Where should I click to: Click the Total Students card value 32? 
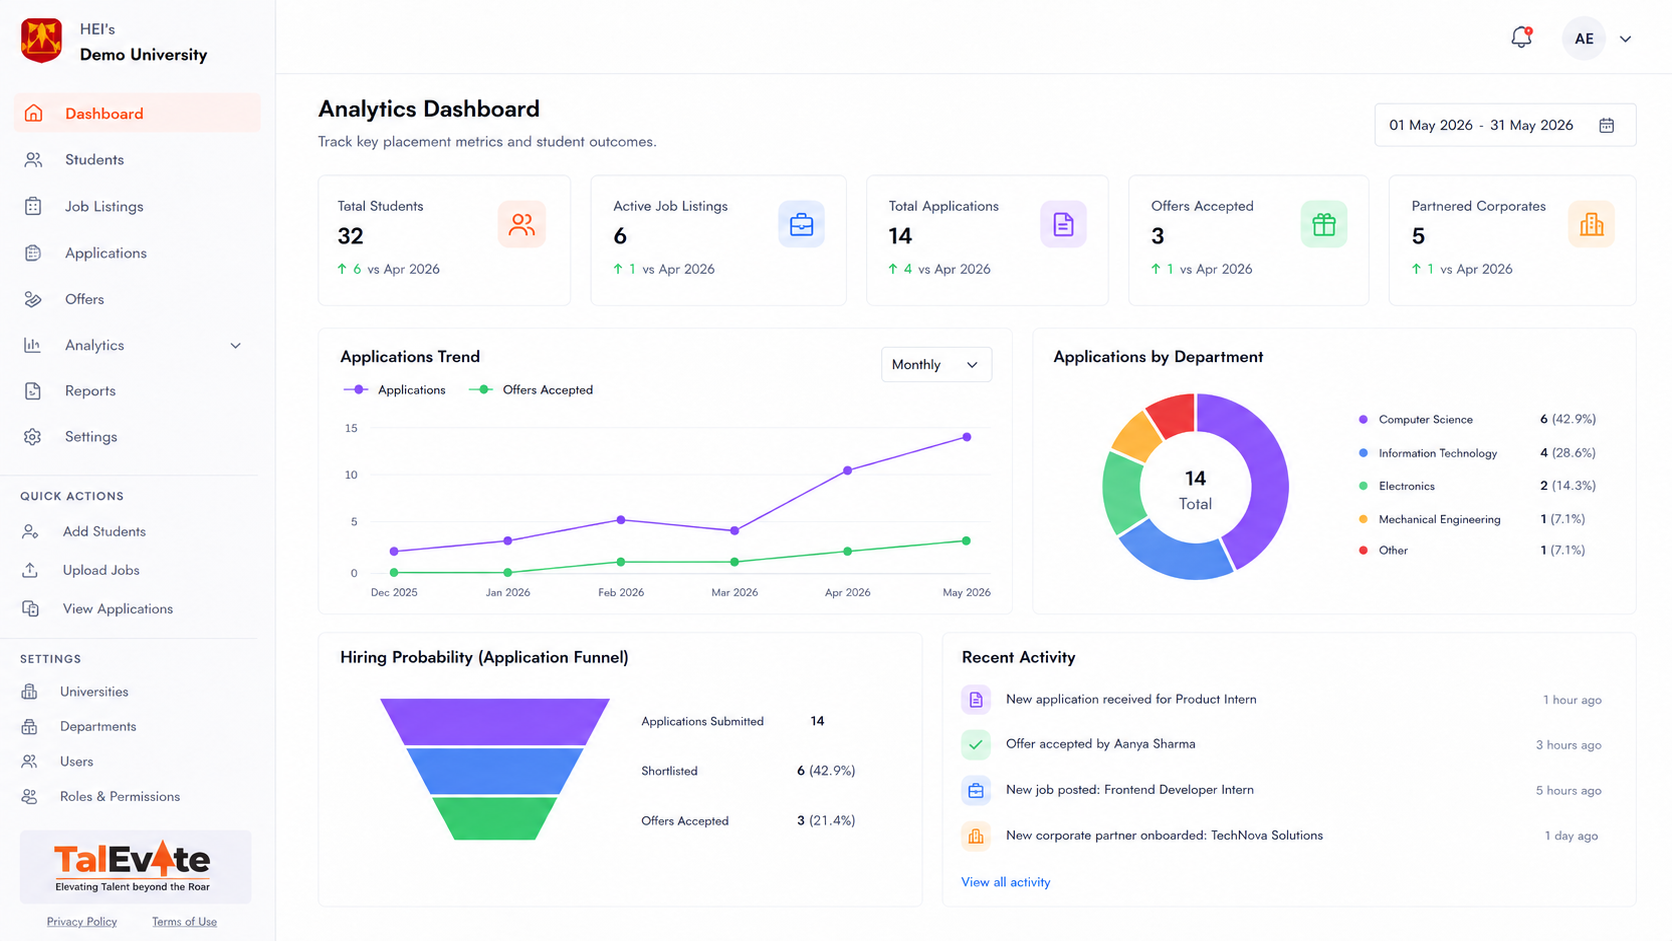click(350, 236)
